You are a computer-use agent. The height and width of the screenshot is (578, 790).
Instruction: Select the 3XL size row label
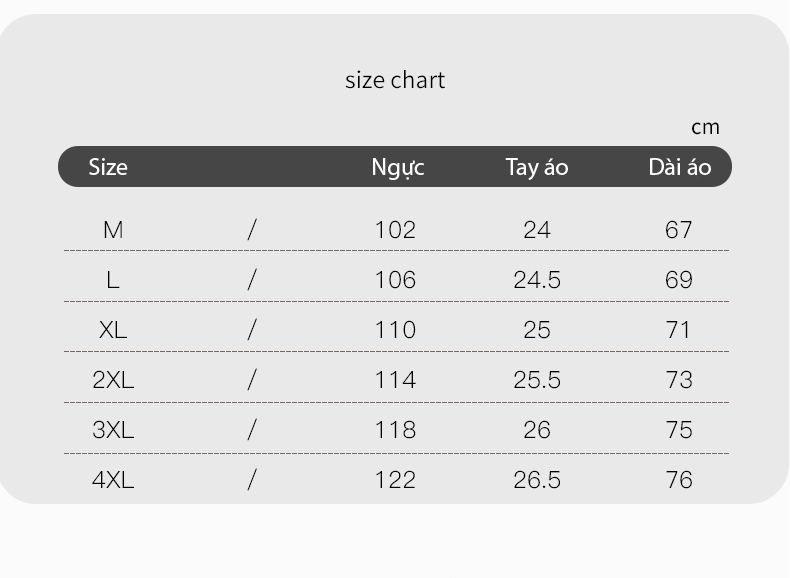113,430
